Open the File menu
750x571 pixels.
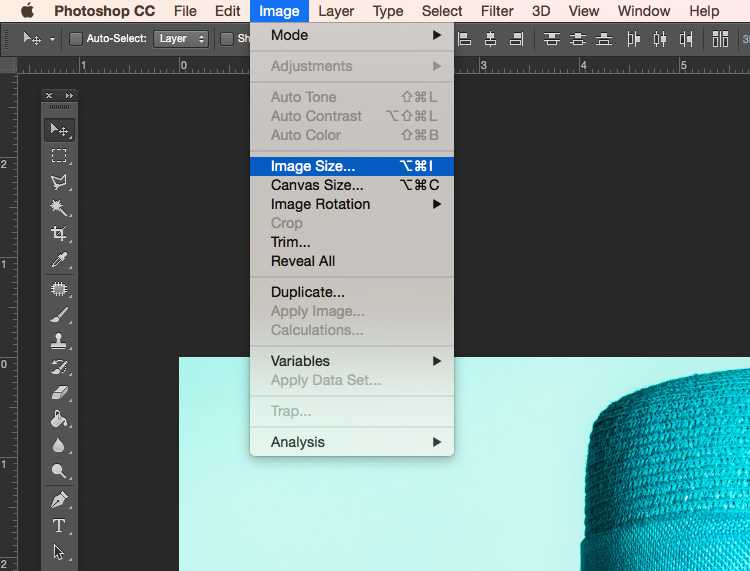(185, 11)
